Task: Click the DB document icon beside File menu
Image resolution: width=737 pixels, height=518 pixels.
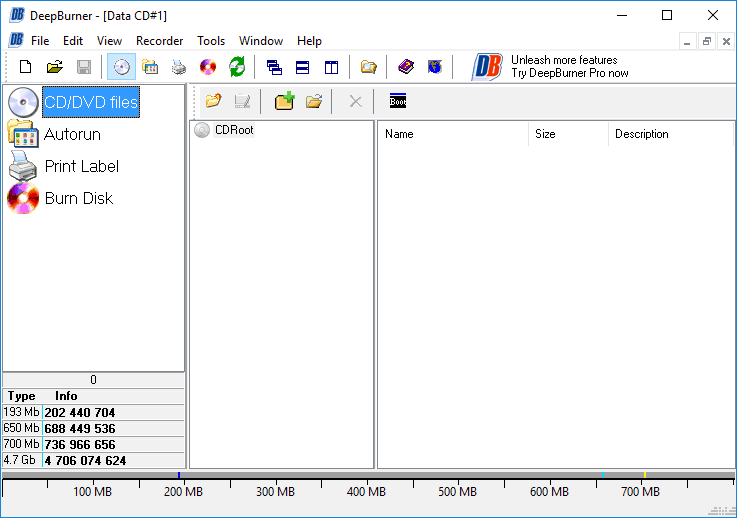Action: [x=16, y=40]
